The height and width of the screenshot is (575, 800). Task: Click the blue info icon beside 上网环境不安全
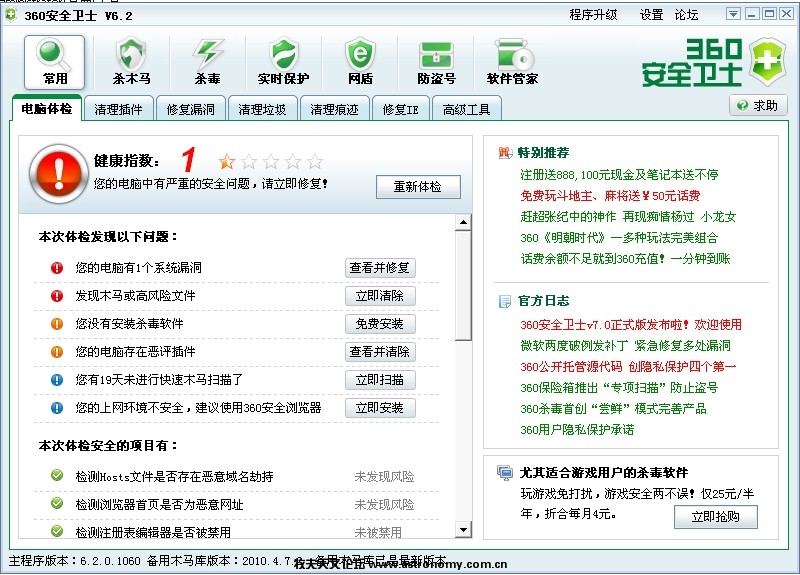pos(57,408)
